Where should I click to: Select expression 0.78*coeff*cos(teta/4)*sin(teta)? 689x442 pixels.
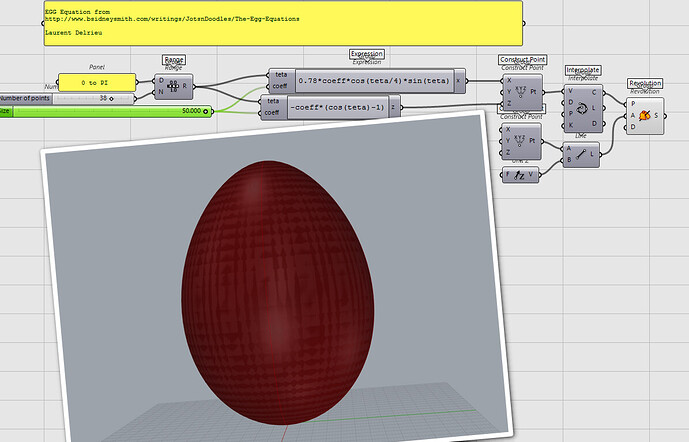(x=374, y=81)
